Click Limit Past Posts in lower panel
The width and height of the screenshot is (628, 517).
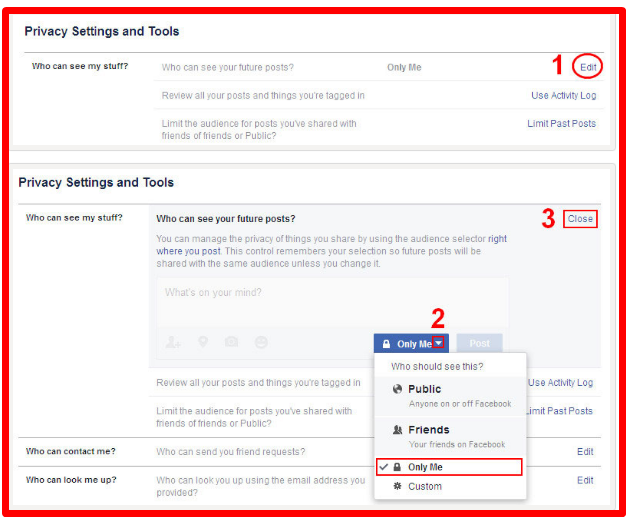(x=559, y=411)
